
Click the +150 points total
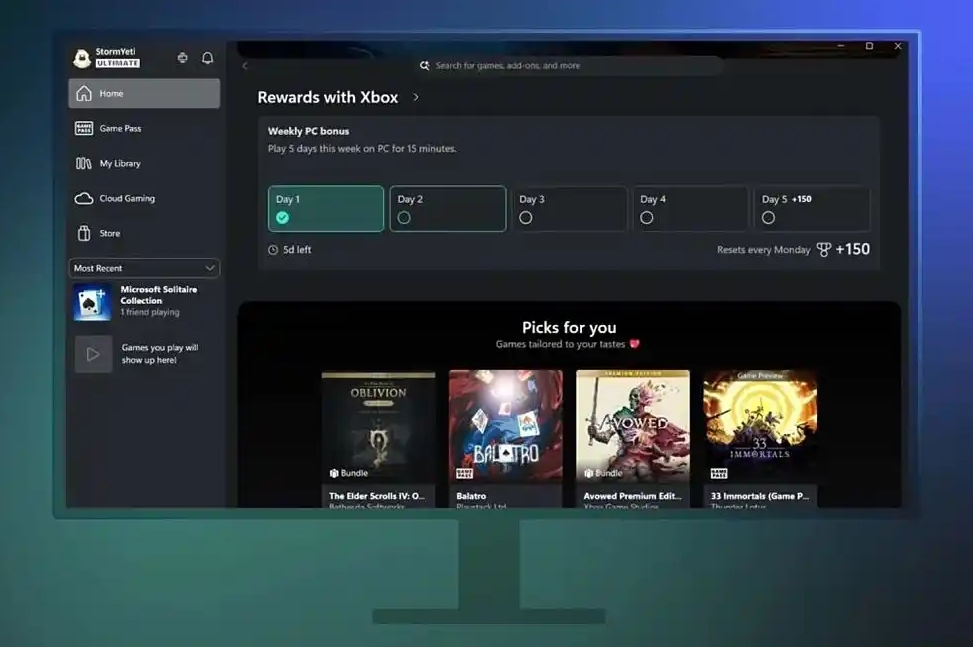853,249
